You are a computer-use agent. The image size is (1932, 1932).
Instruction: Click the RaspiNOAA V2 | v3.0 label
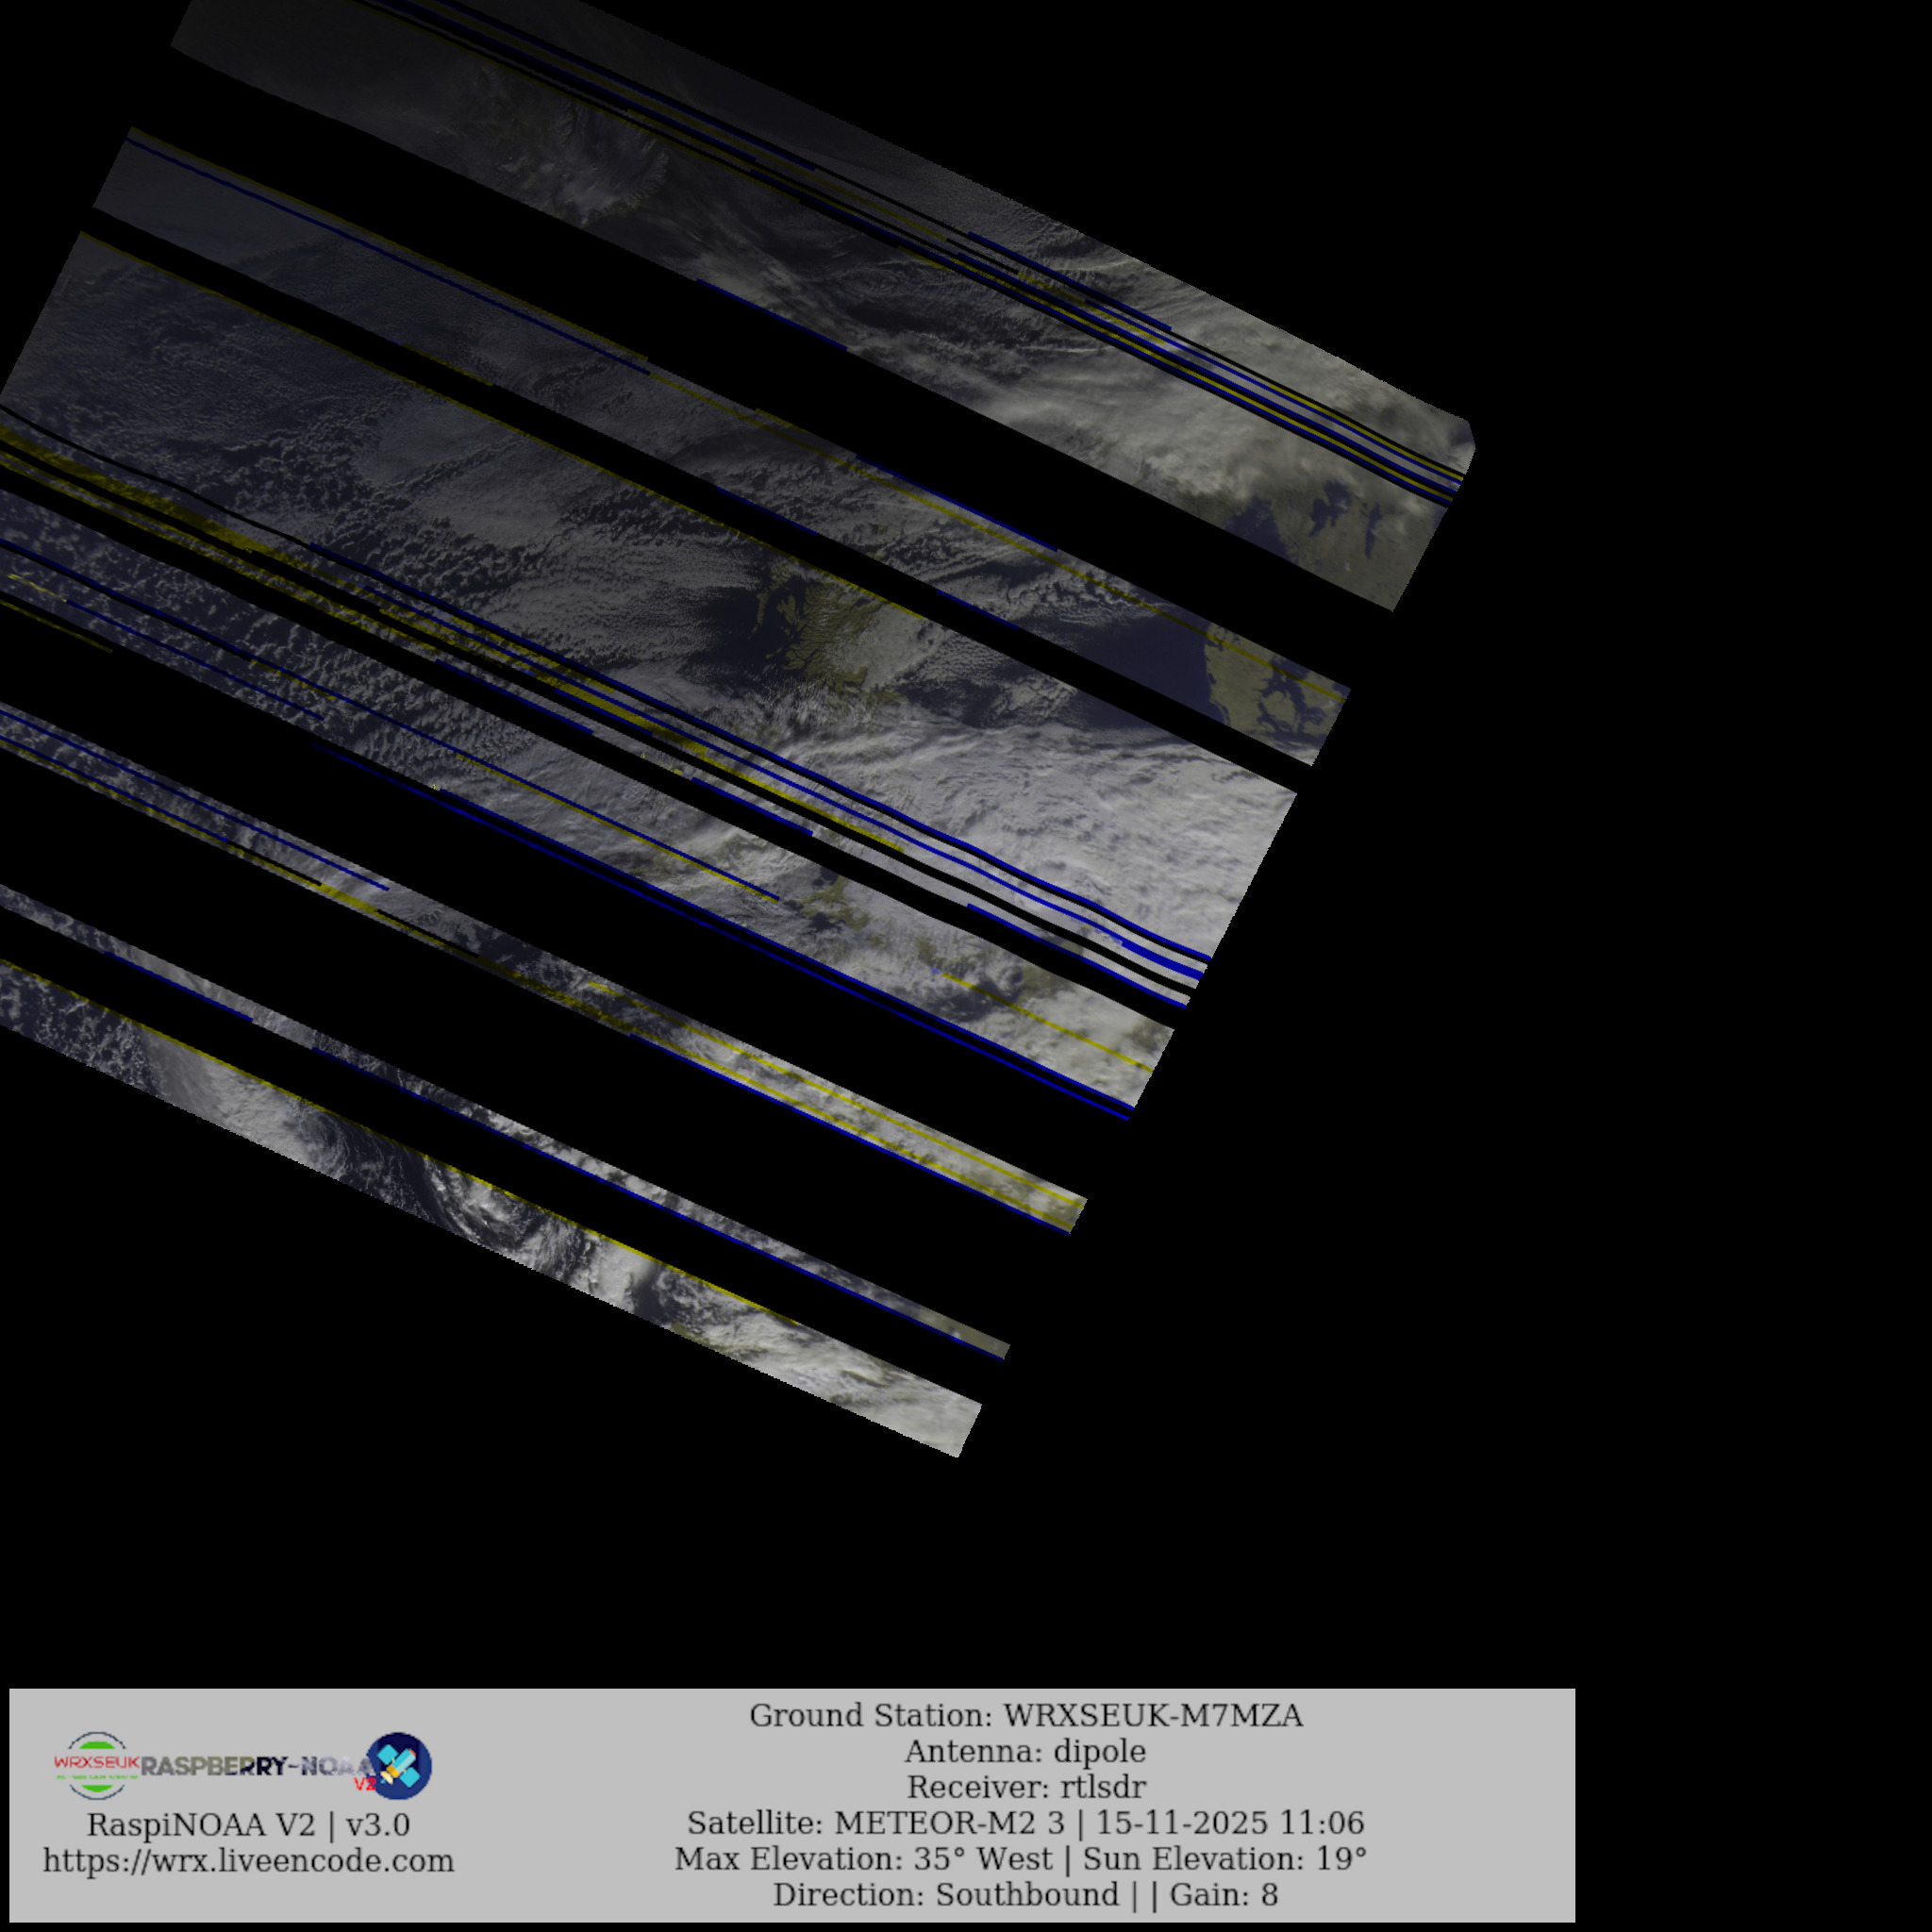(x=248, y=1825)
